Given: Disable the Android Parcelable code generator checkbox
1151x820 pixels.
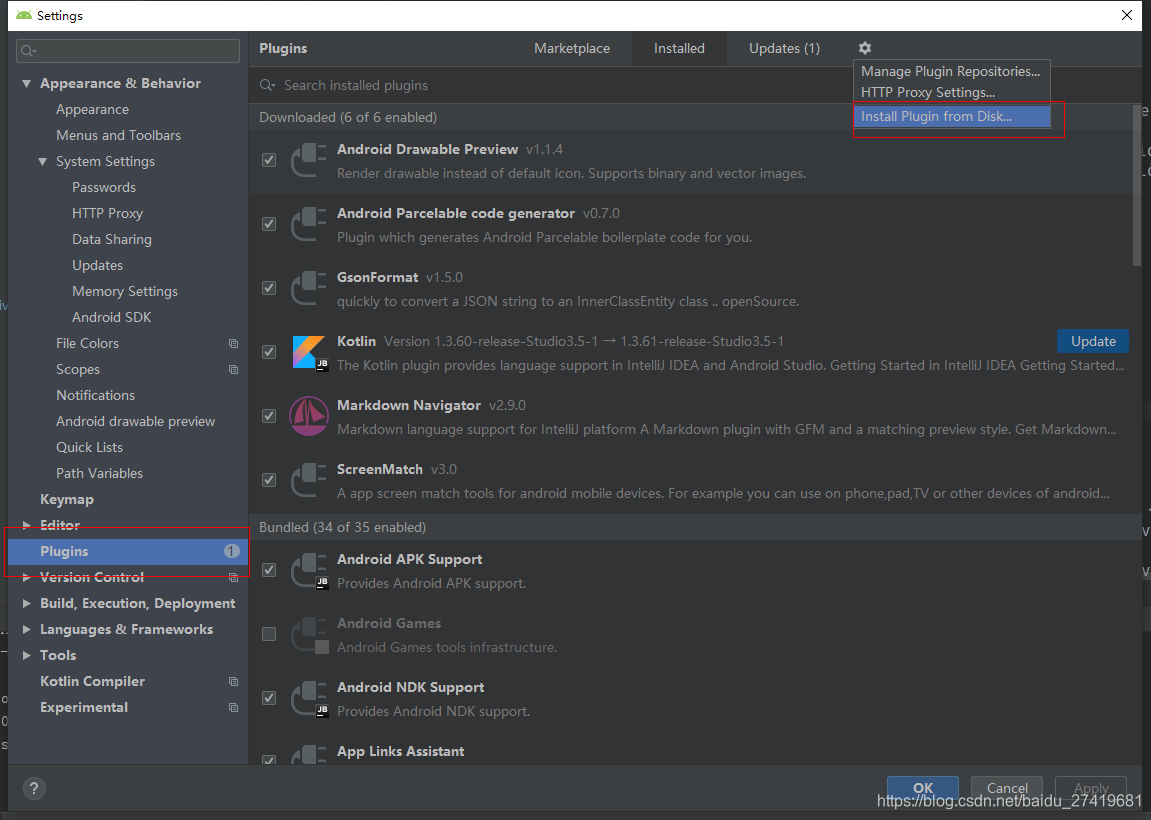Looking at the screenshot, I should pos(269,224).
